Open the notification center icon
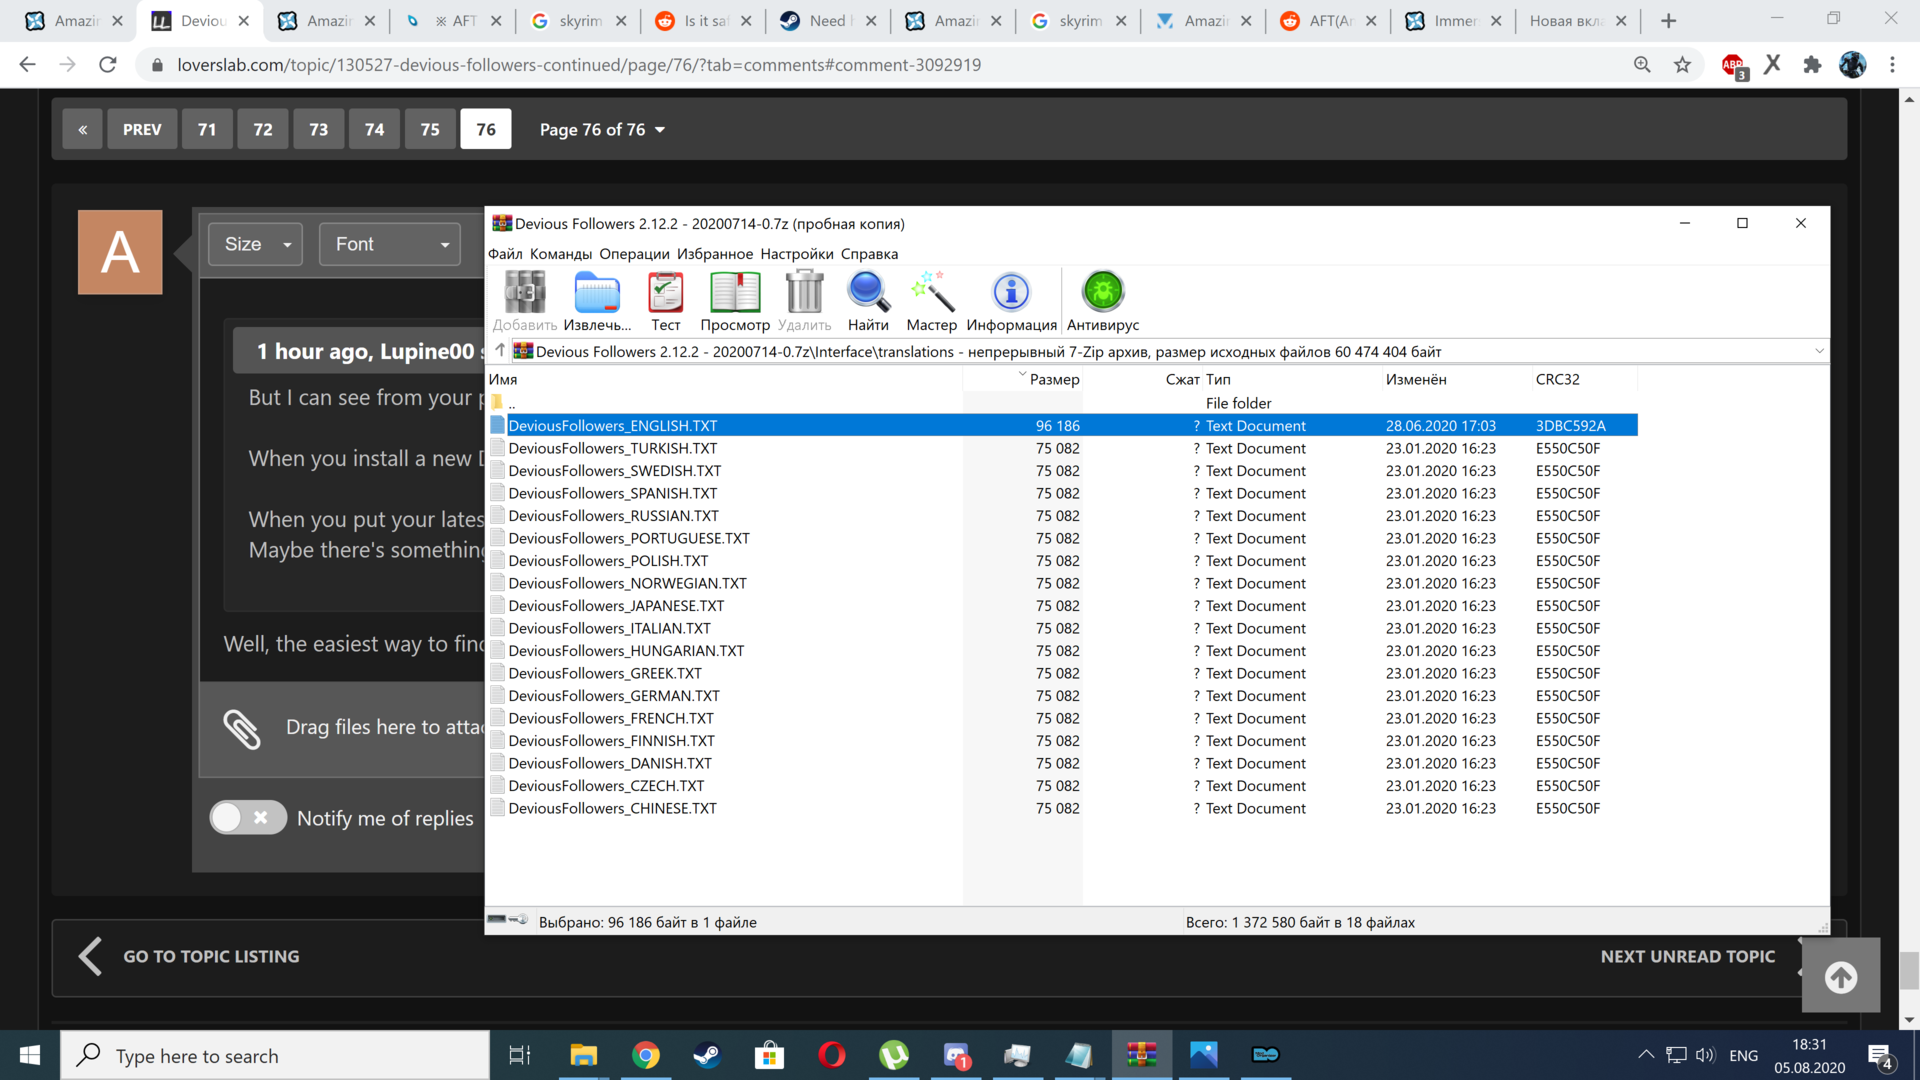 [x=1880, y=1056]
